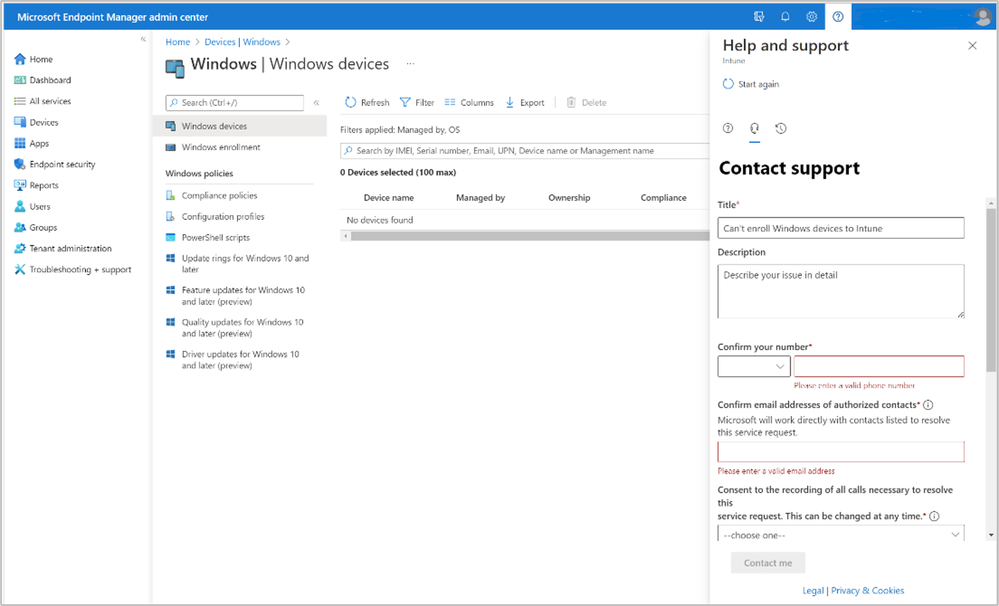Open the Columns chooser
This screenshot has height=606, width=999.
pos(469,103)
